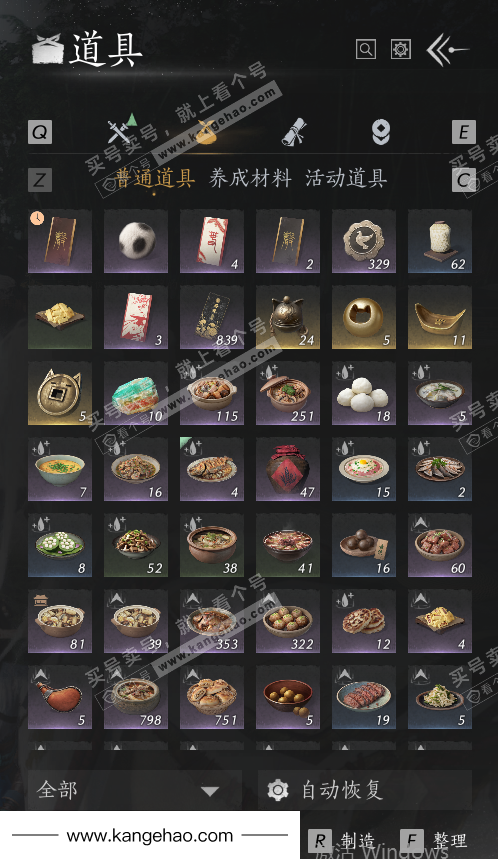Select the steamed buns item with 18
This screenshot has height=859, width=498.
pos(364,393)
